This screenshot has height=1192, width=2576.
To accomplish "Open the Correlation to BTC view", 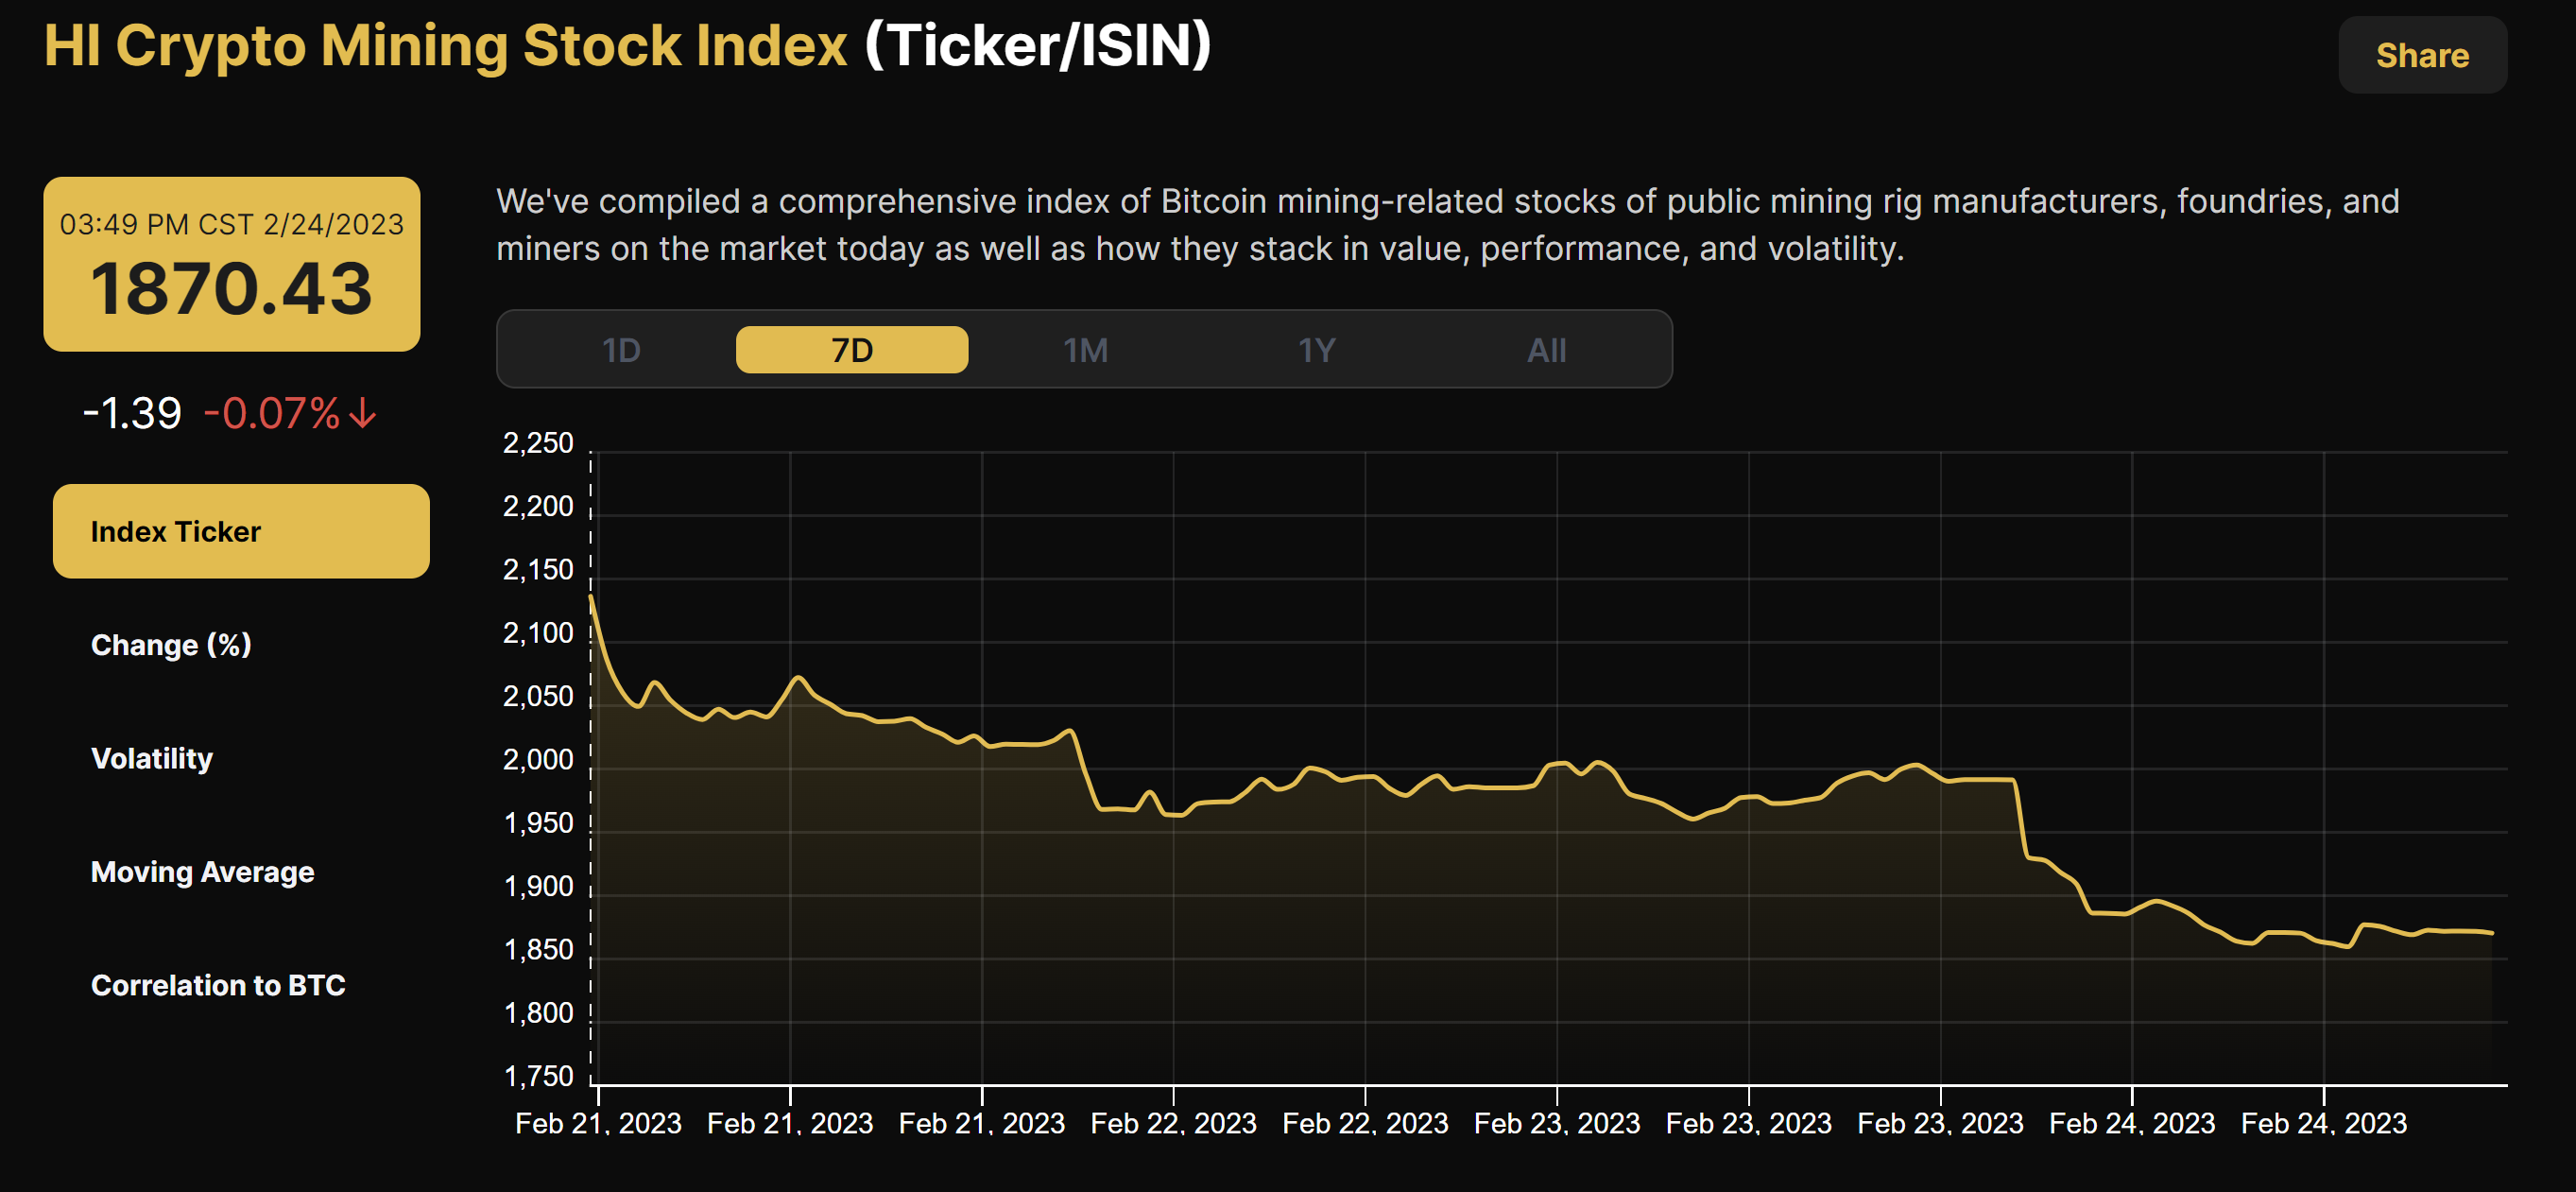I will [218, 985].
